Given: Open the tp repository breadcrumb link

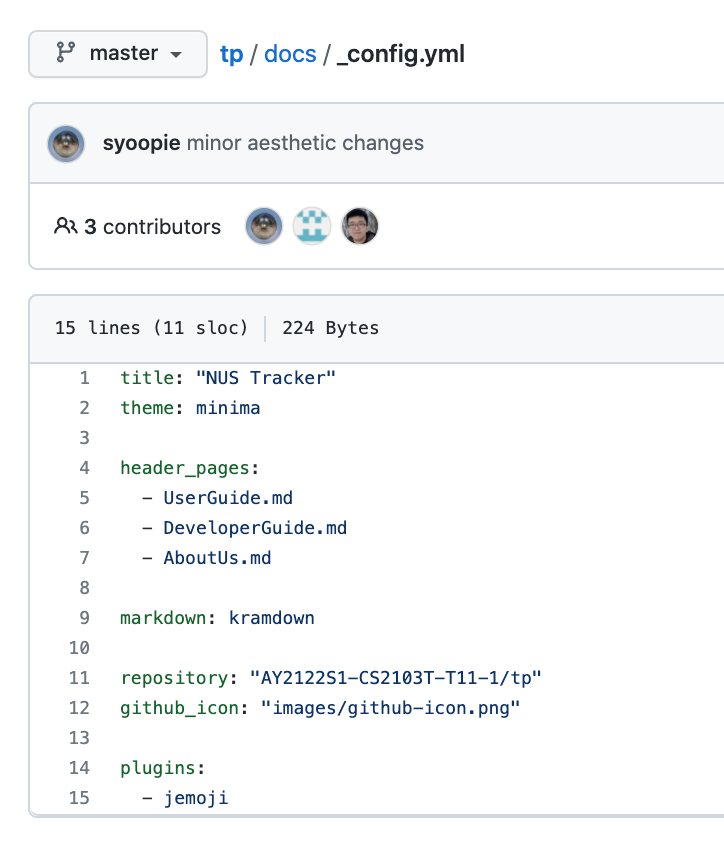Looking at the screenshot, I should click(231, 54).
